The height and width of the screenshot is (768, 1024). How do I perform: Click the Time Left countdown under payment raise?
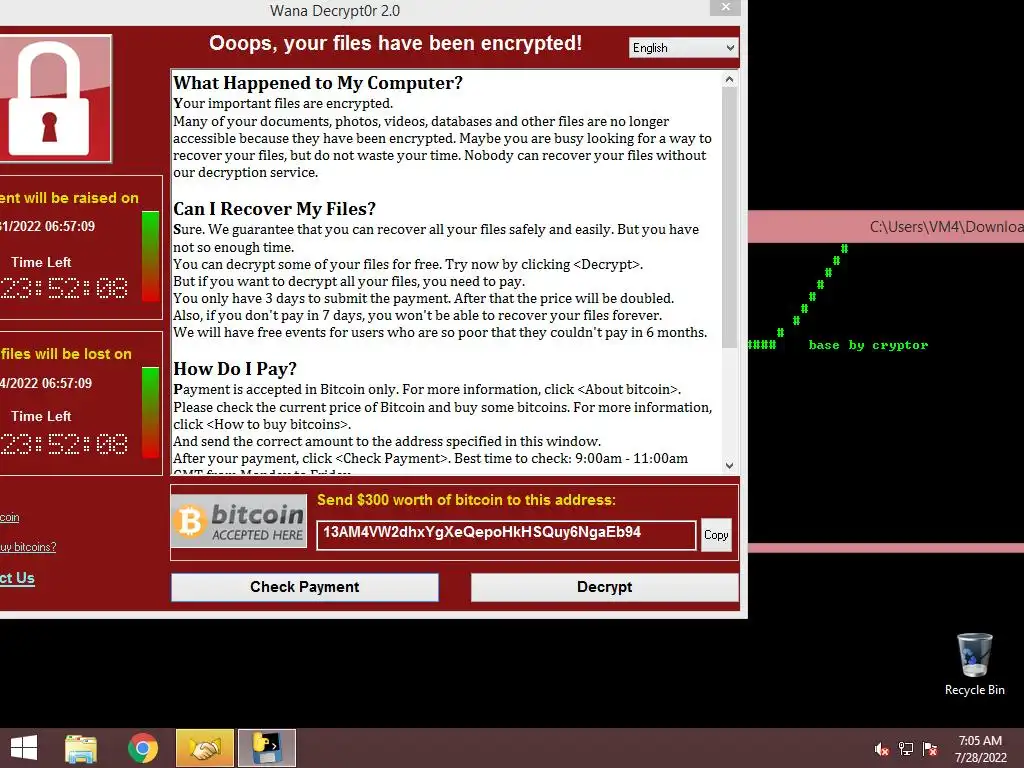click(x=64, y=288)
